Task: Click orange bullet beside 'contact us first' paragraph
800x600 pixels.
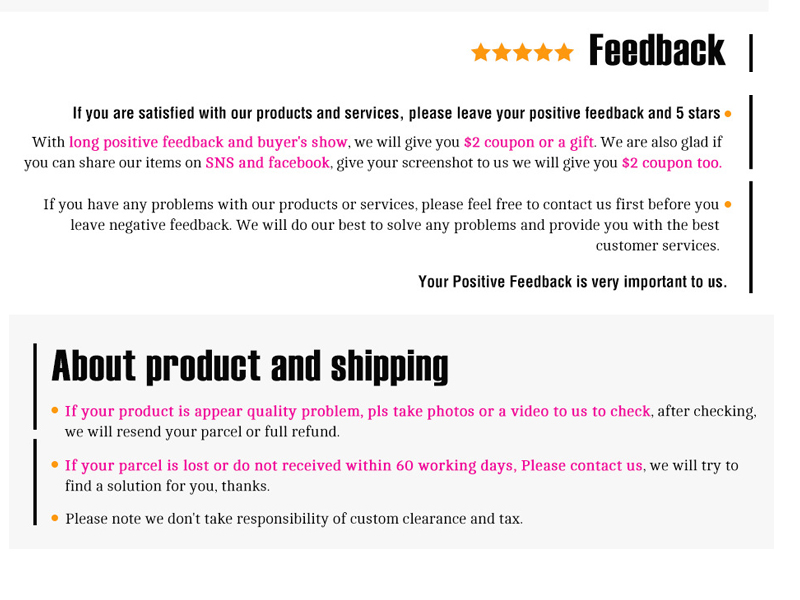Action: pyautogui.click(x=728, y=205)
